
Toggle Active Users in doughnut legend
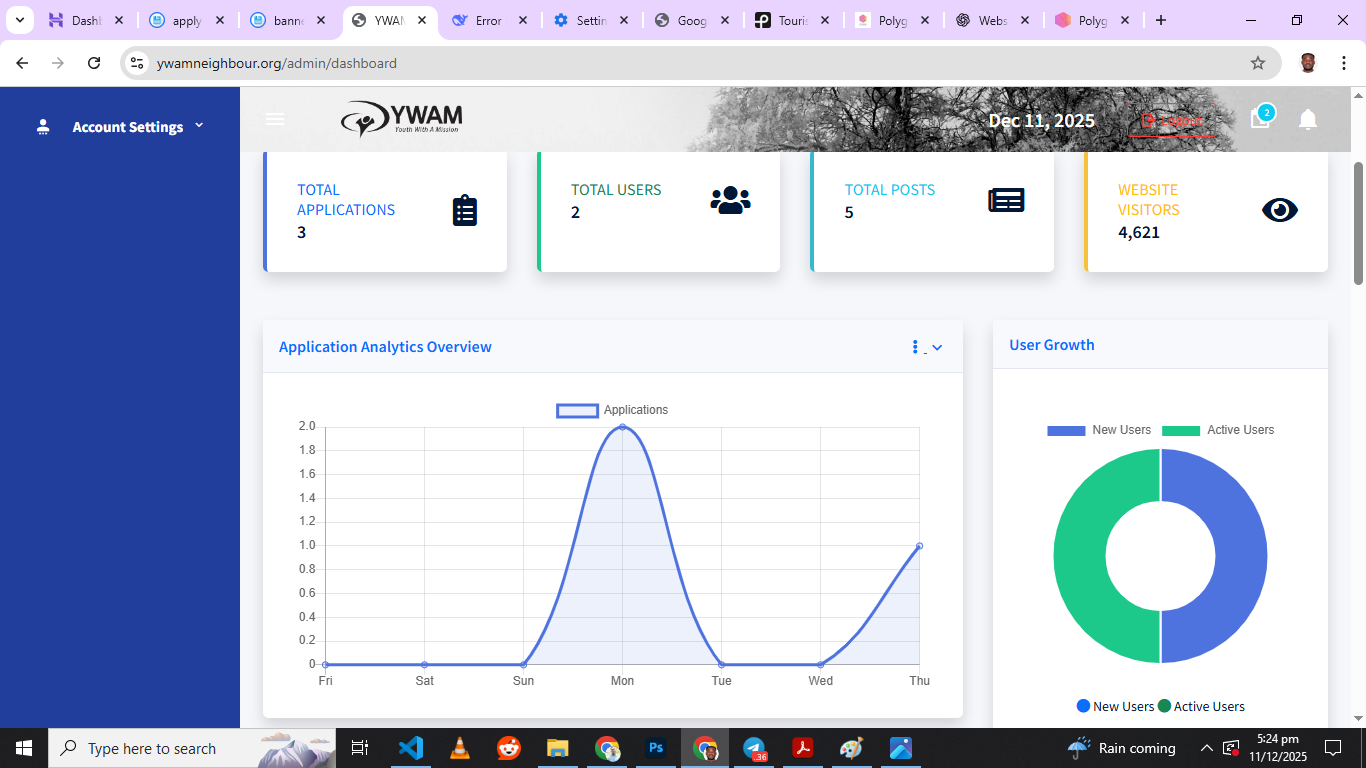pos(1216,430)
